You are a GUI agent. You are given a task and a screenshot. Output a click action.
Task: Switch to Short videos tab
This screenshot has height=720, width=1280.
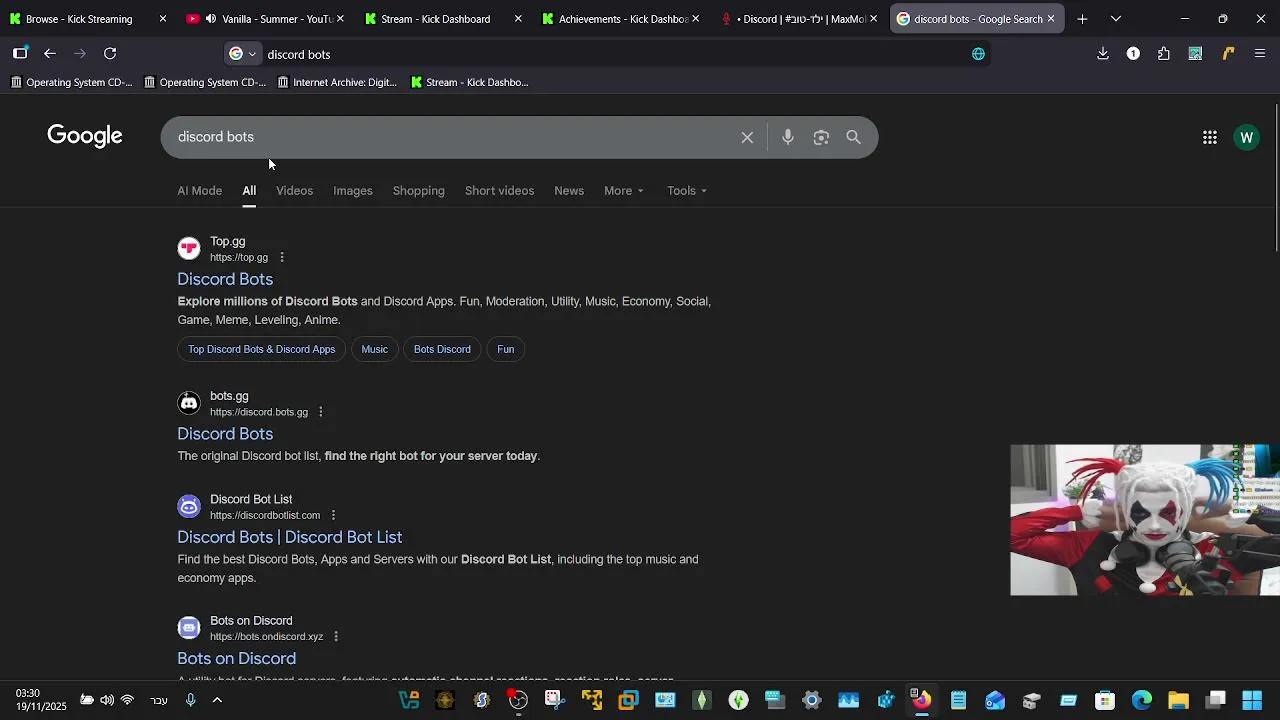coord(499,191)
